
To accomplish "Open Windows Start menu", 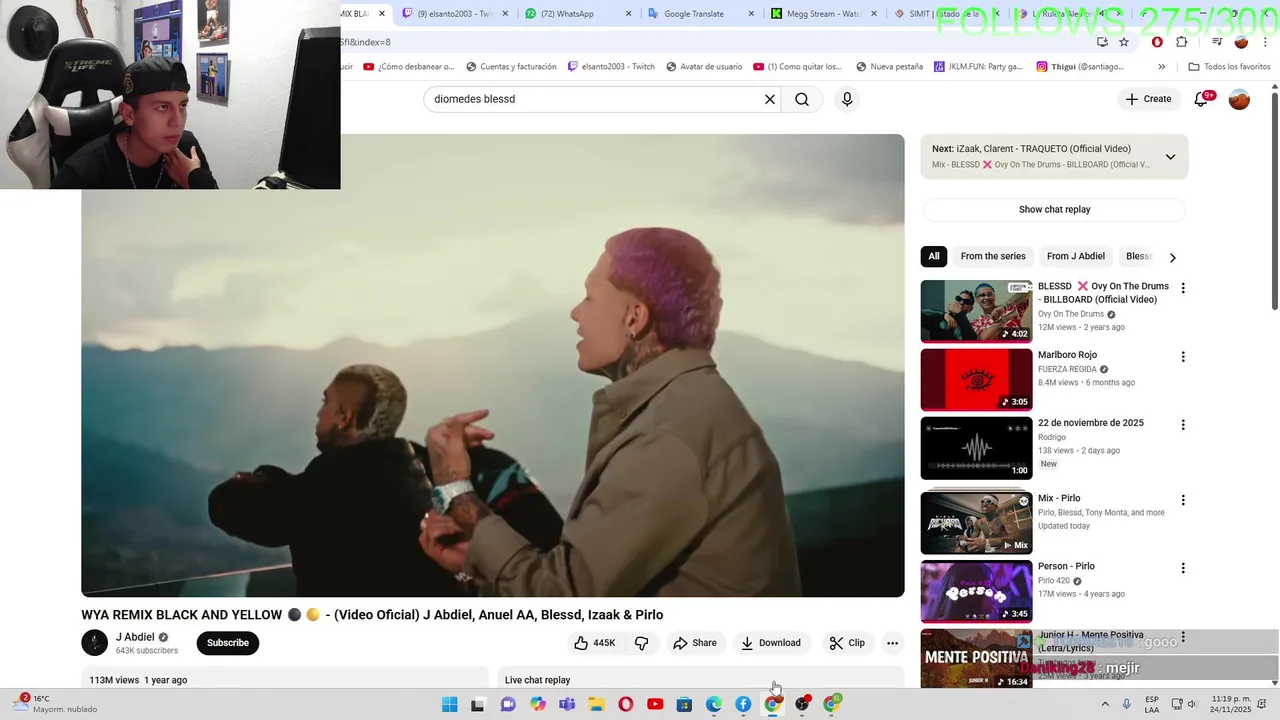I will (450, 705).
